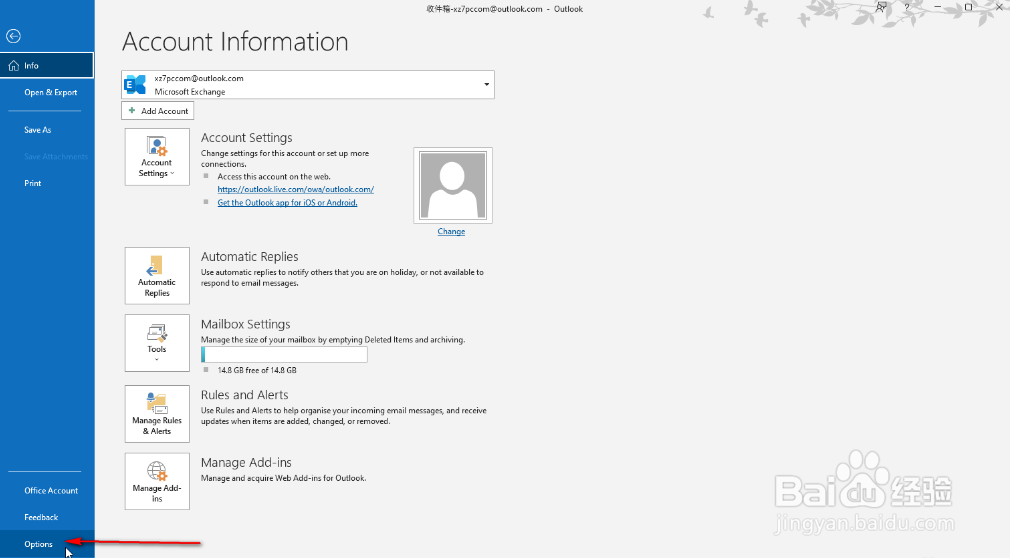Click the feedback person icon in title bar
This screenshot has width=1010, height=558.
point(881,8)
